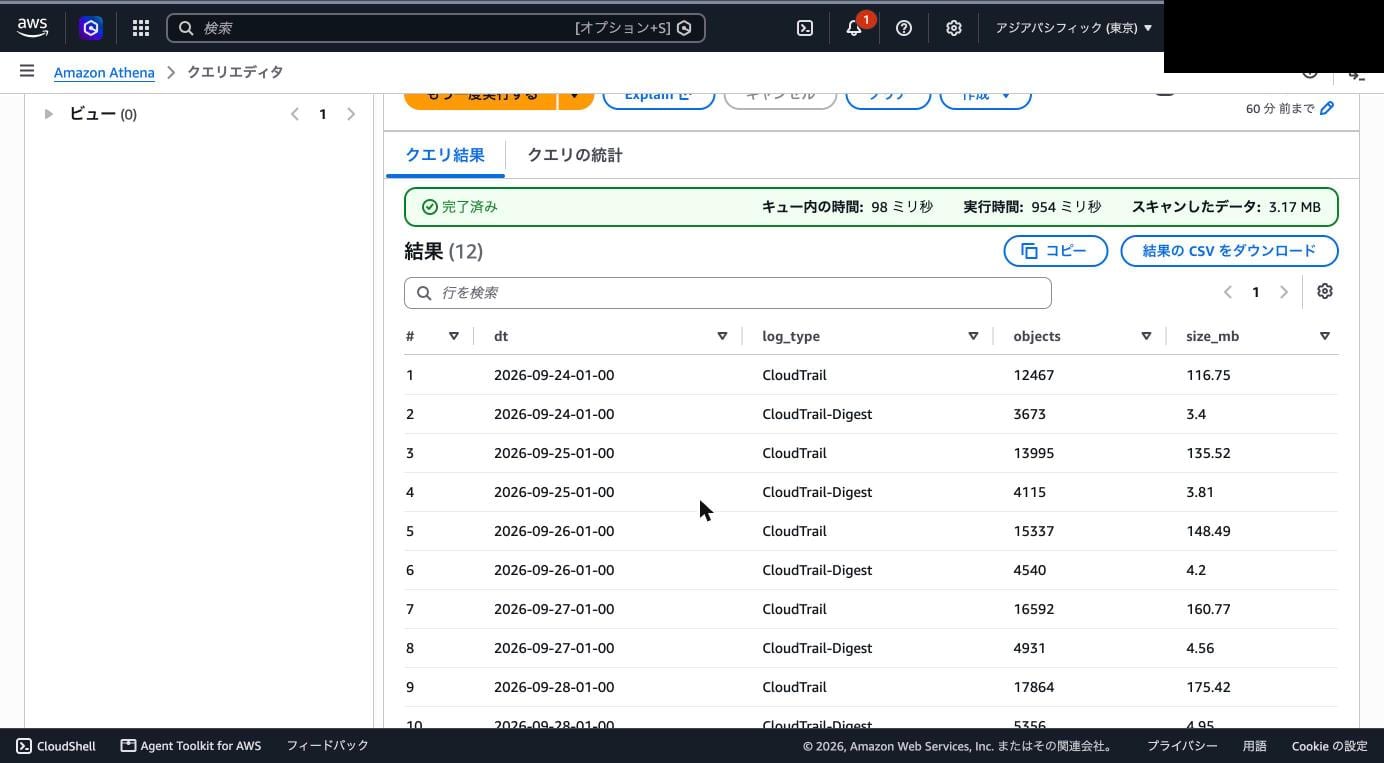The width and height of the screenshot is (1384, 763).
Task: Open CloudShell from the footer bar
Action: point(56,746)
